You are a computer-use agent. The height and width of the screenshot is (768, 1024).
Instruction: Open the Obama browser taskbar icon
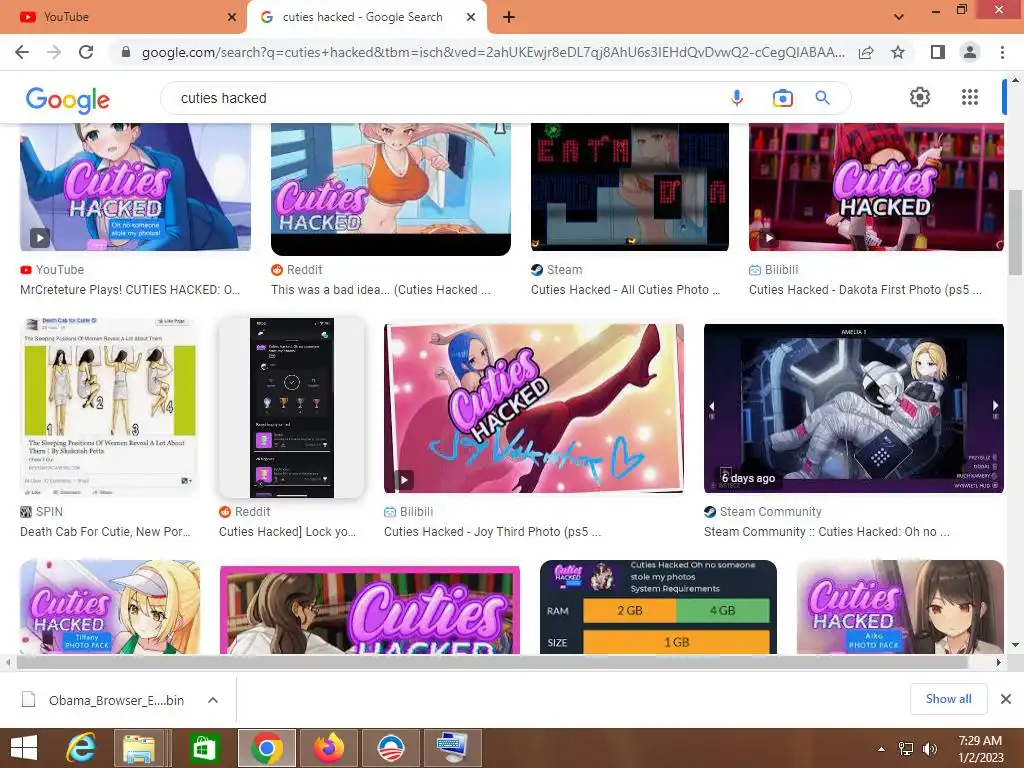pos(391,748)
